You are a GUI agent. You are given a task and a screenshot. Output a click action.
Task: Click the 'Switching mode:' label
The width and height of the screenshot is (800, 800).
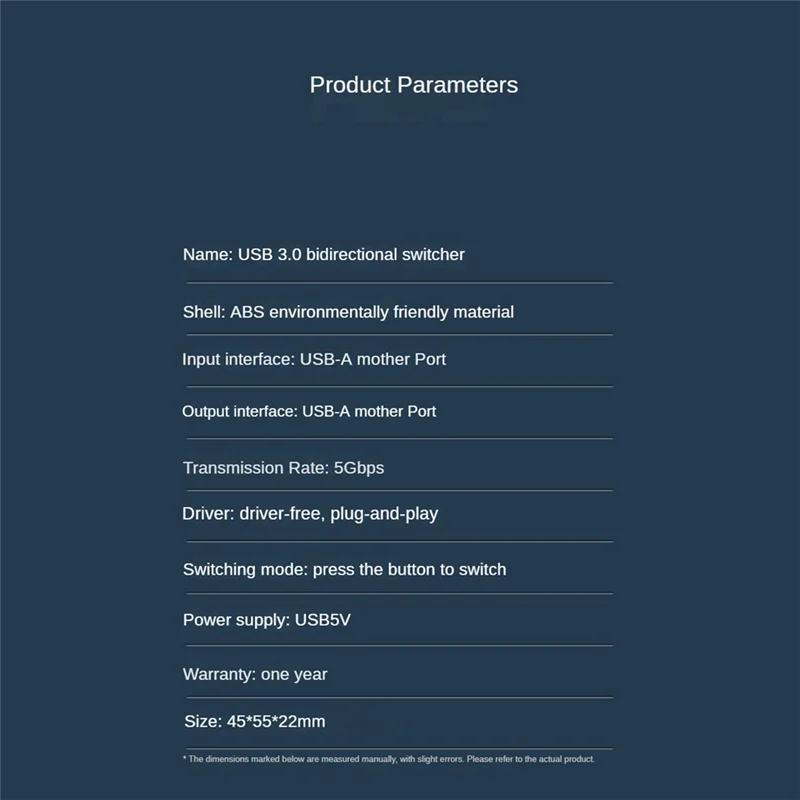245,570
